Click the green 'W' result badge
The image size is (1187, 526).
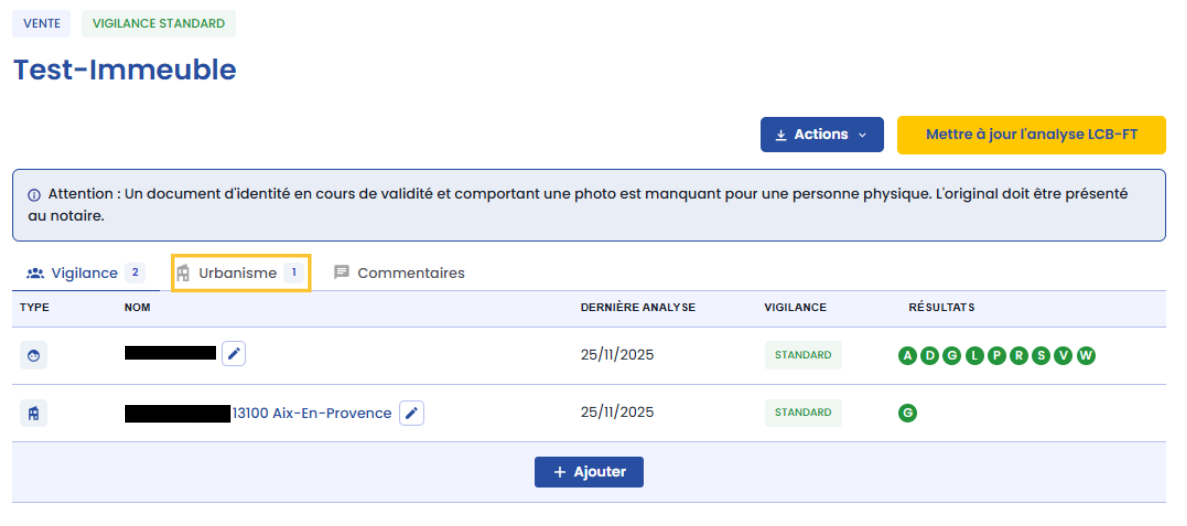1086,355
